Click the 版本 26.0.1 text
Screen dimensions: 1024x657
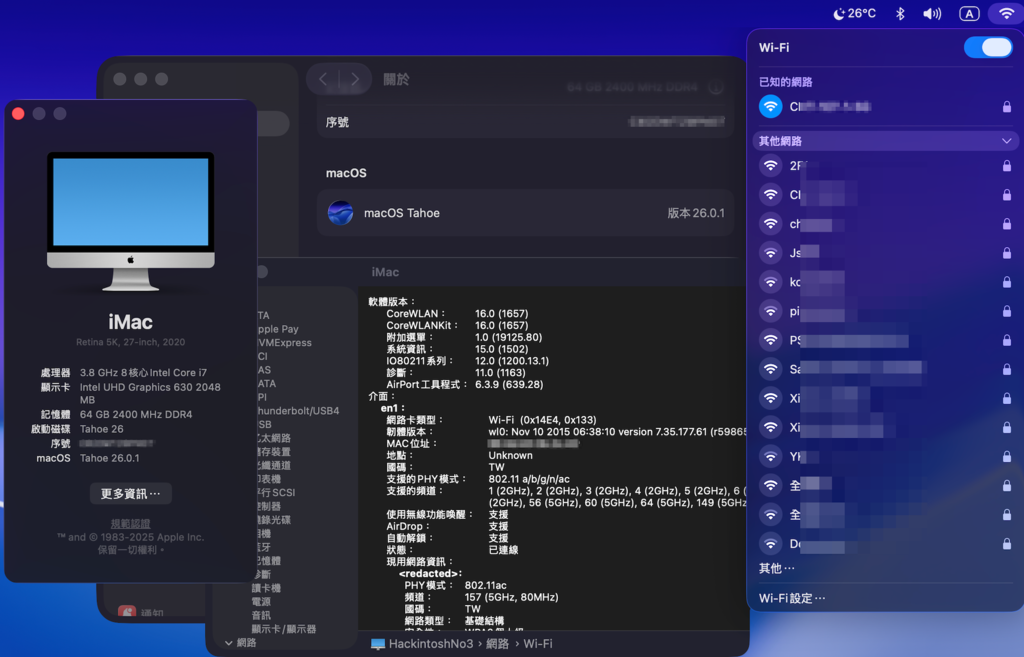pyautogui.click(x=696, y=213)
